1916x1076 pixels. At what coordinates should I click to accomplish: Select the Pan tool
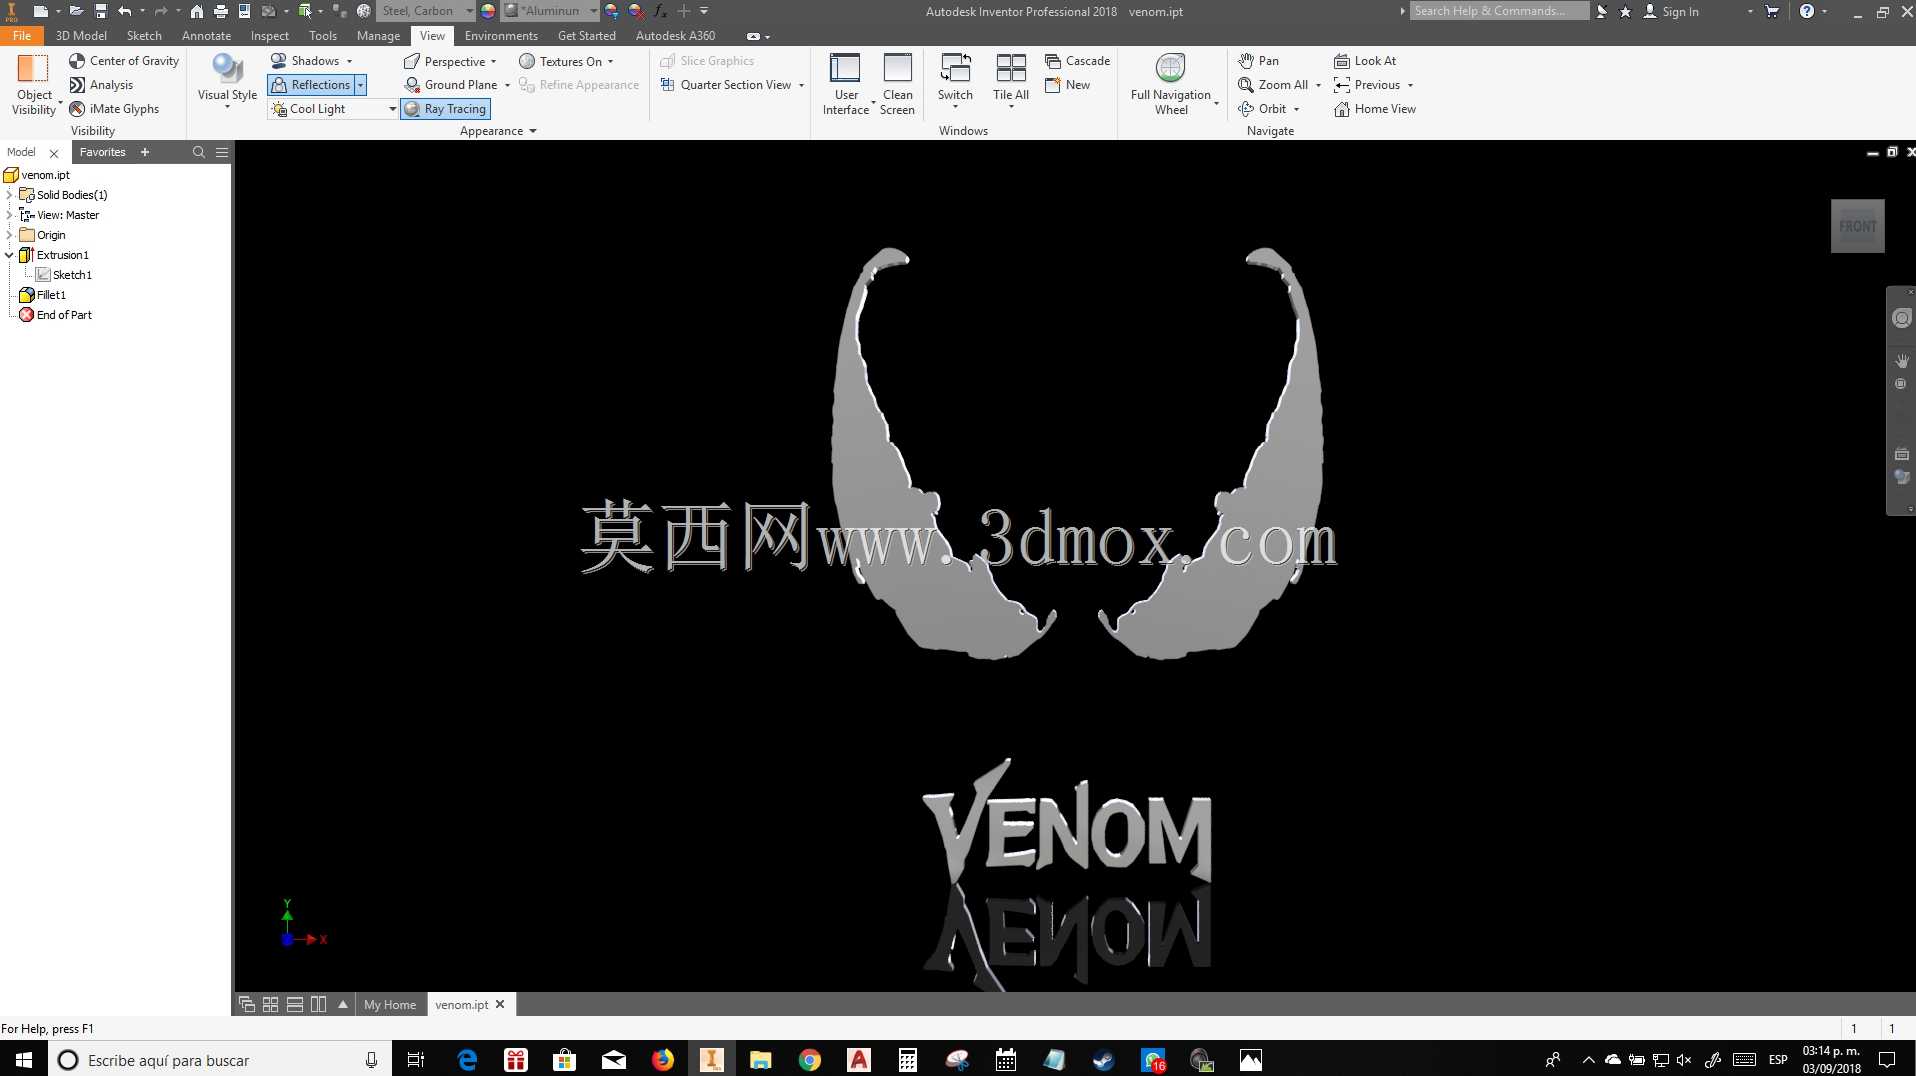[1258, 61]
